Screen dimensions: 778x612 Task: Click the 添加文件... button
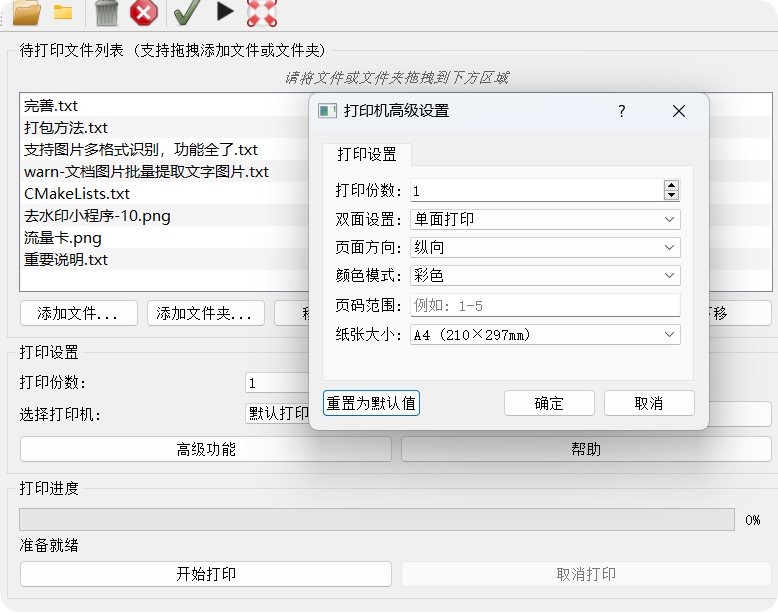coord(79,313)
